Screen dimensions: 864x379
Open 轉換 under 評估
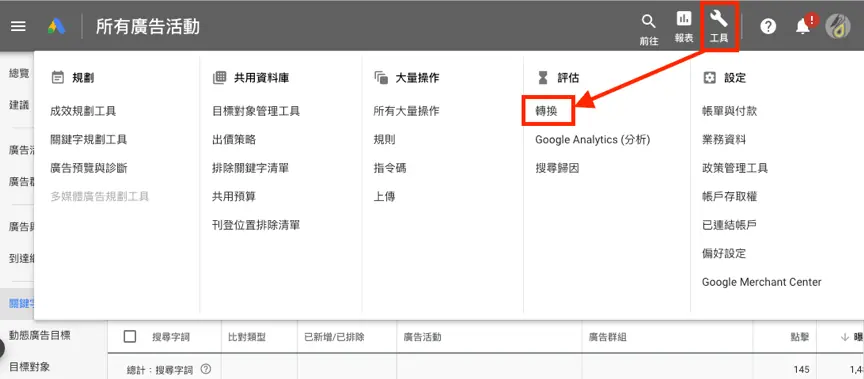point(547,111)
